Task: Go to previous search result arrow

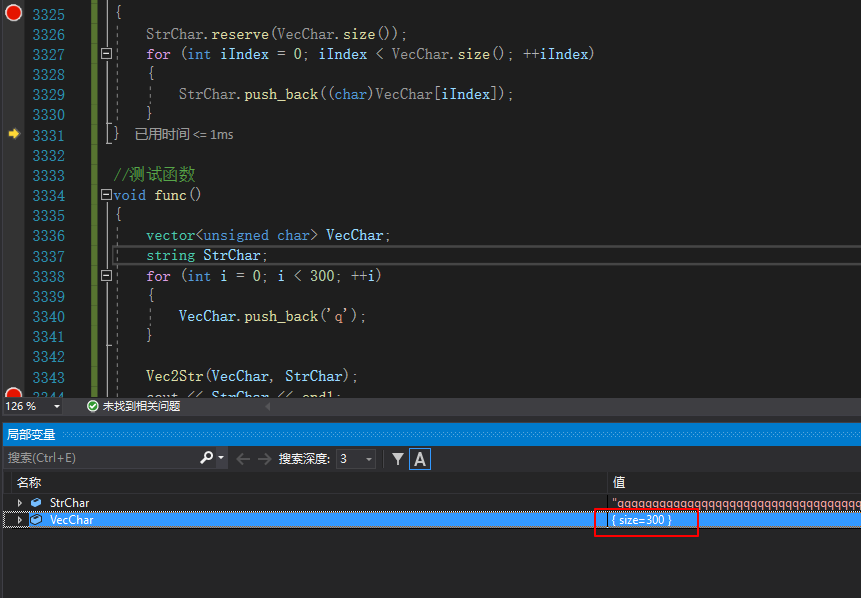Action: (x=243, y=459)
